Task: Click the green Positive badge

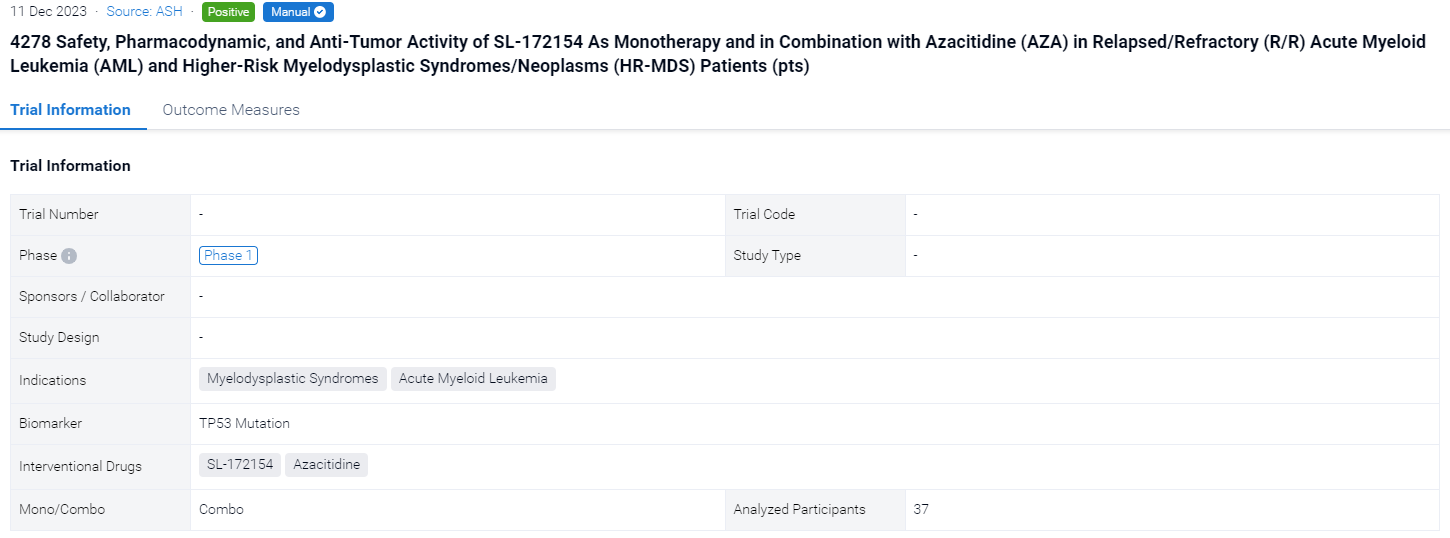Action: coord(228,12)
